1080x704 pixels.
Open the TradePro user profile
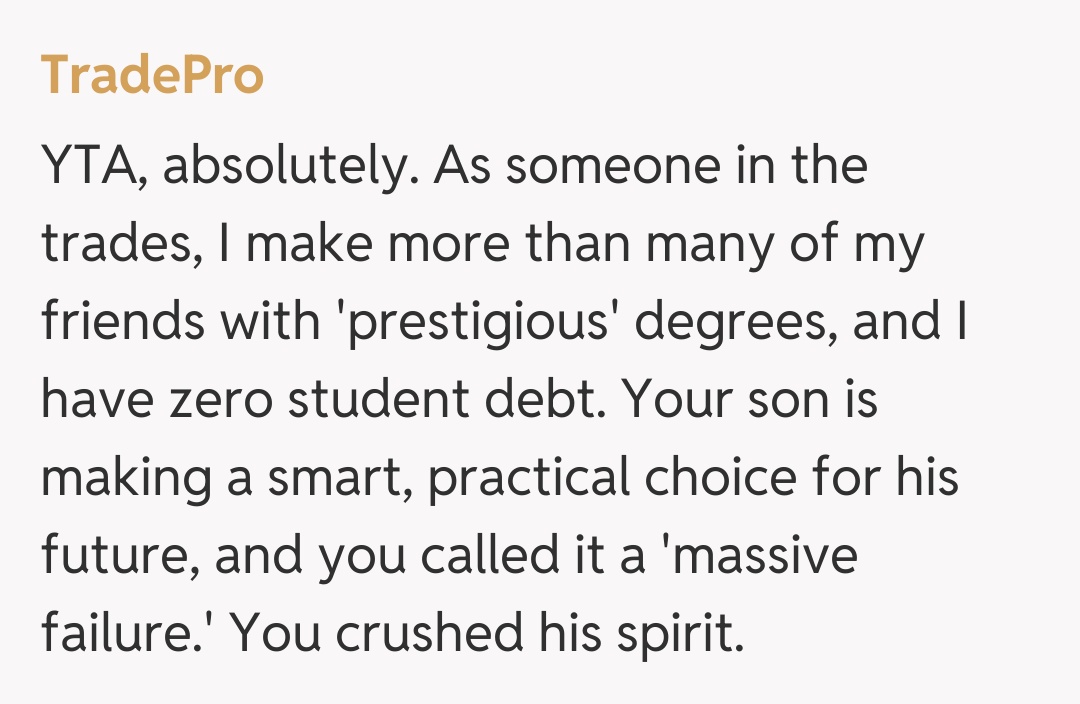coord(152,76)
